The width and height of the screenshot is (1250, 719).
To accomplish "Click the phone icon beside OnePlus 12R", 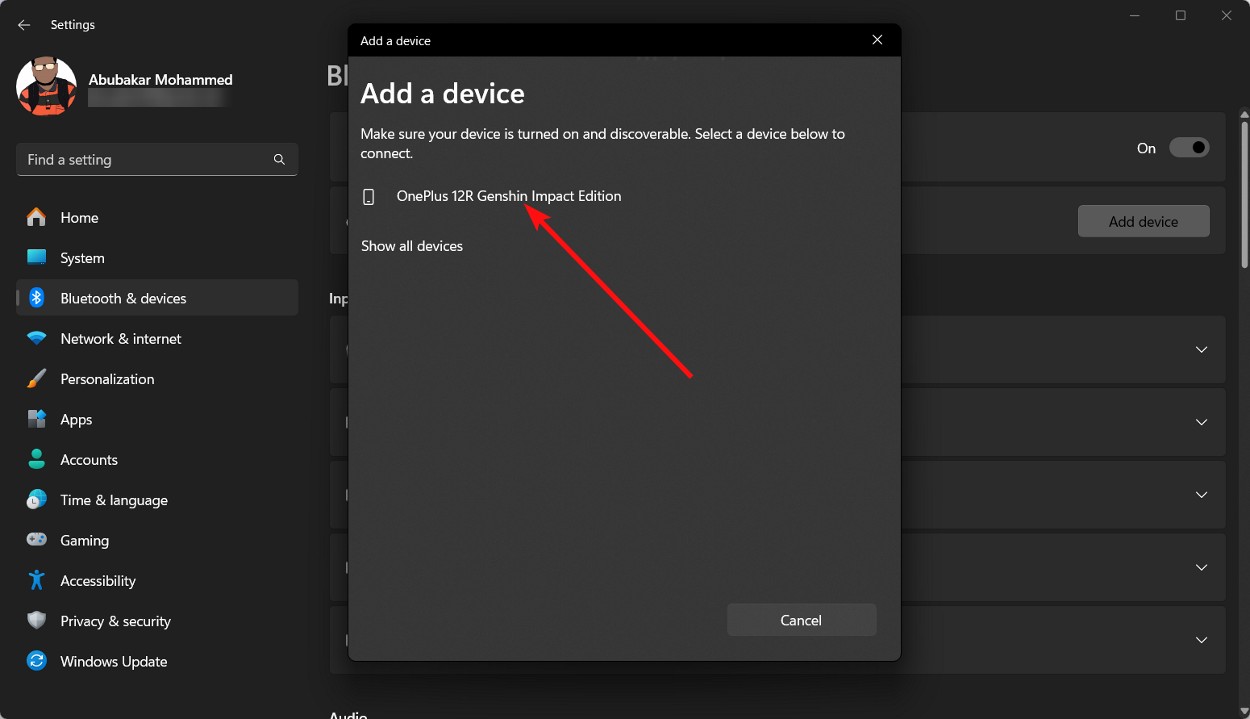I will pyautogui.click(x=369, y=196).
